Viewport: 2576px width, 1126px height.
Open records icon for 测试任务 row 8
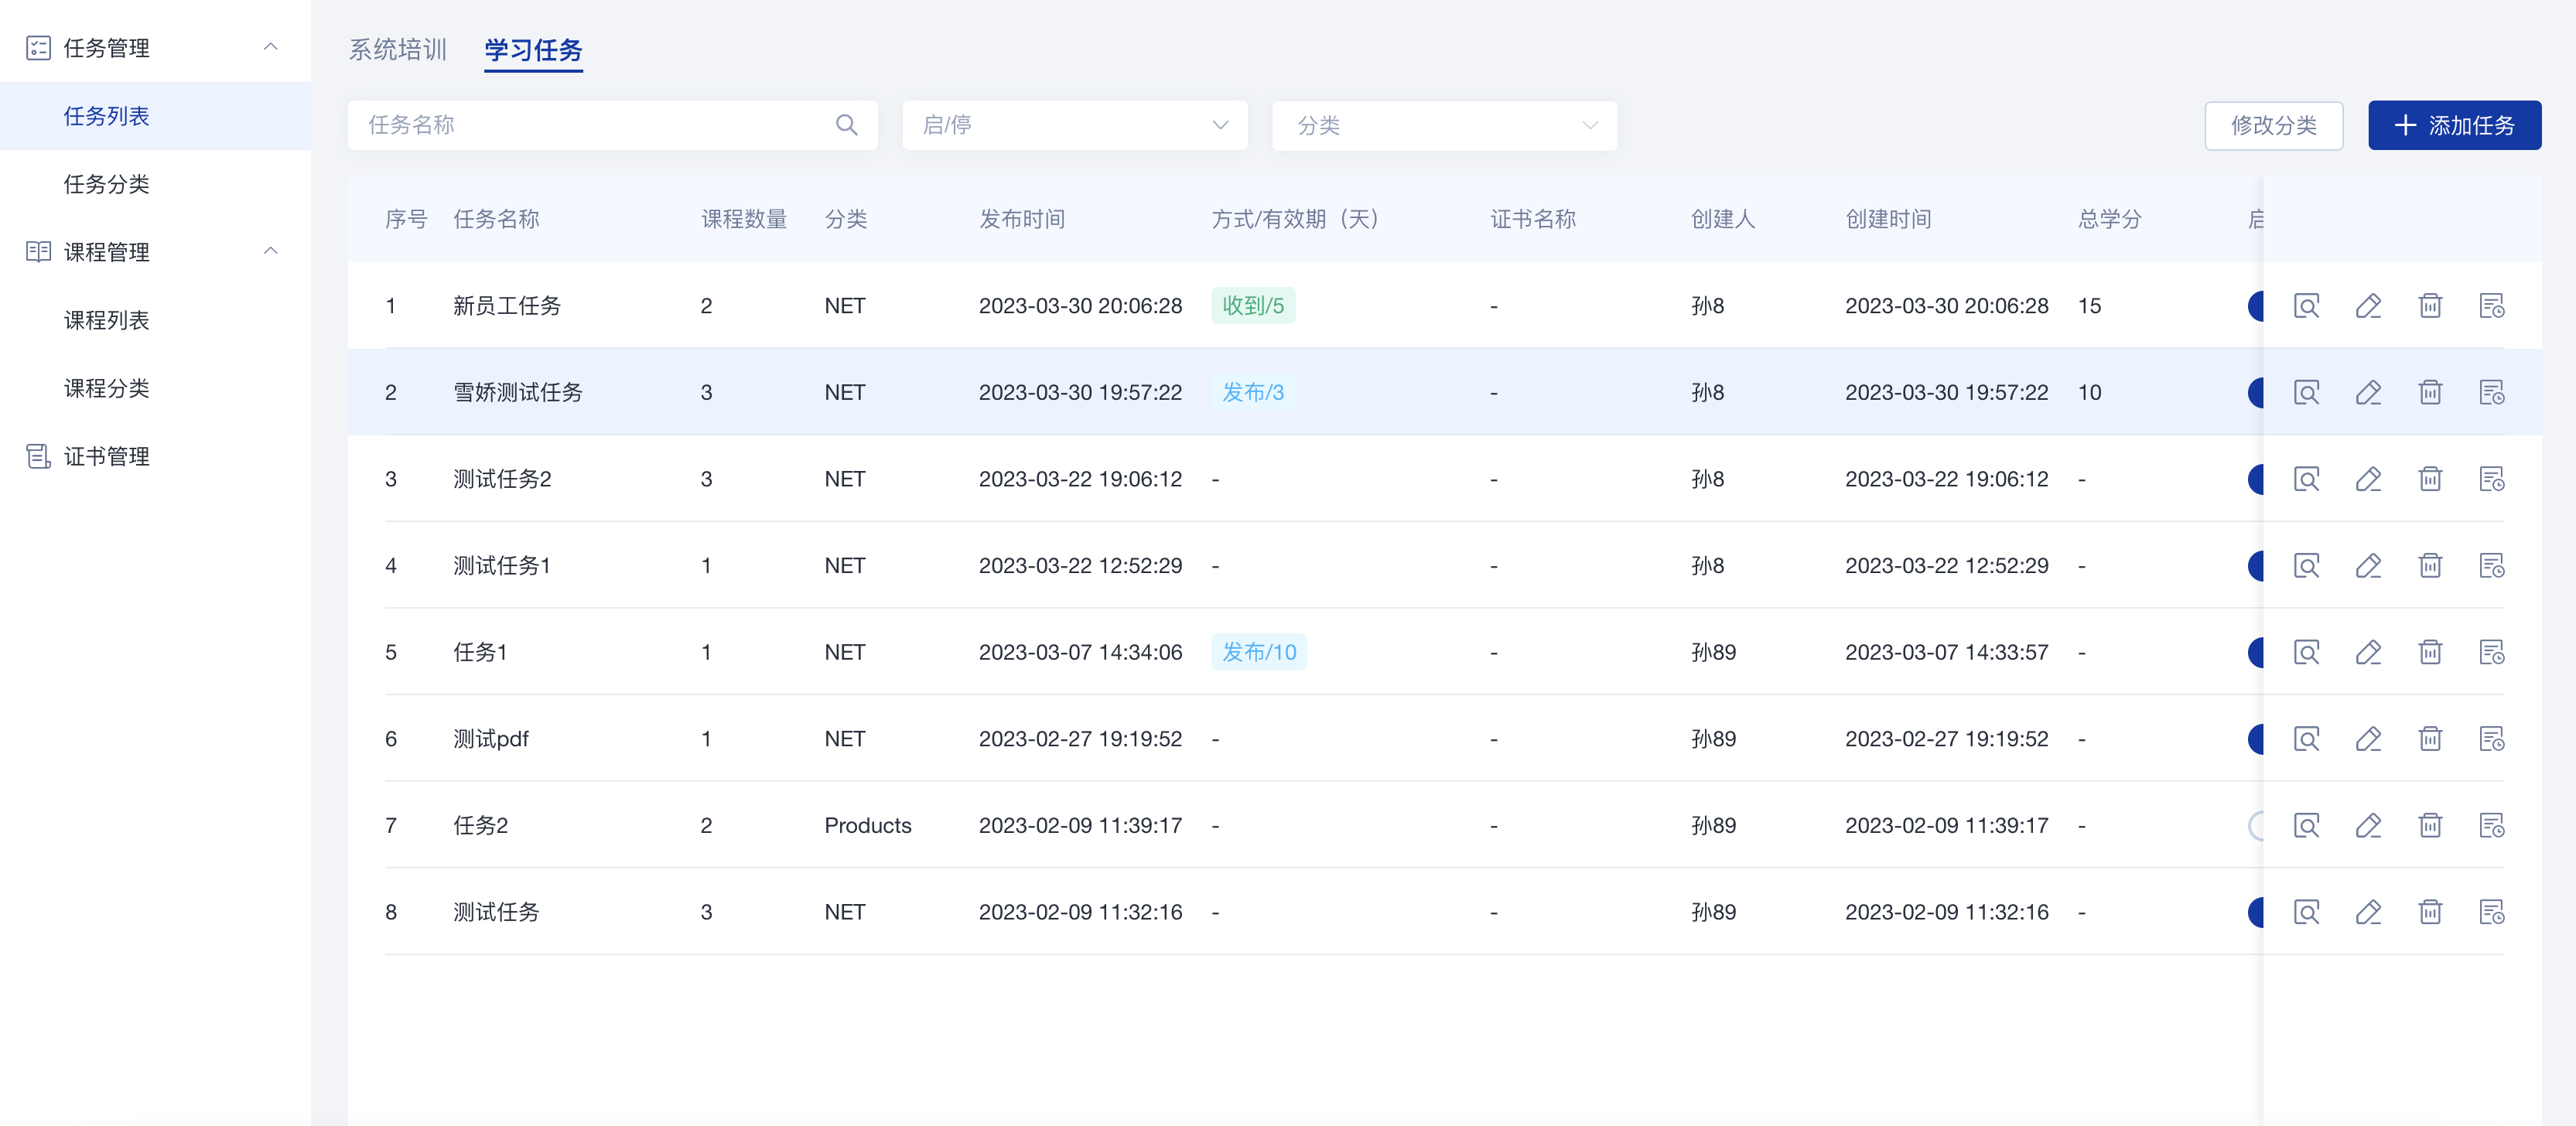[2492, 912]
